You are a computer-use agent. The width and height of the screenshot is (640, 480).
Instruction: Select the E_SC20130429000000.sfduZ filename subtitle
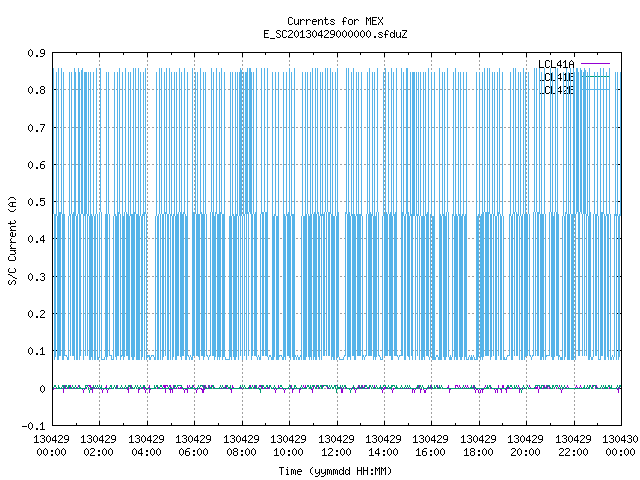(x=335, y=34)
